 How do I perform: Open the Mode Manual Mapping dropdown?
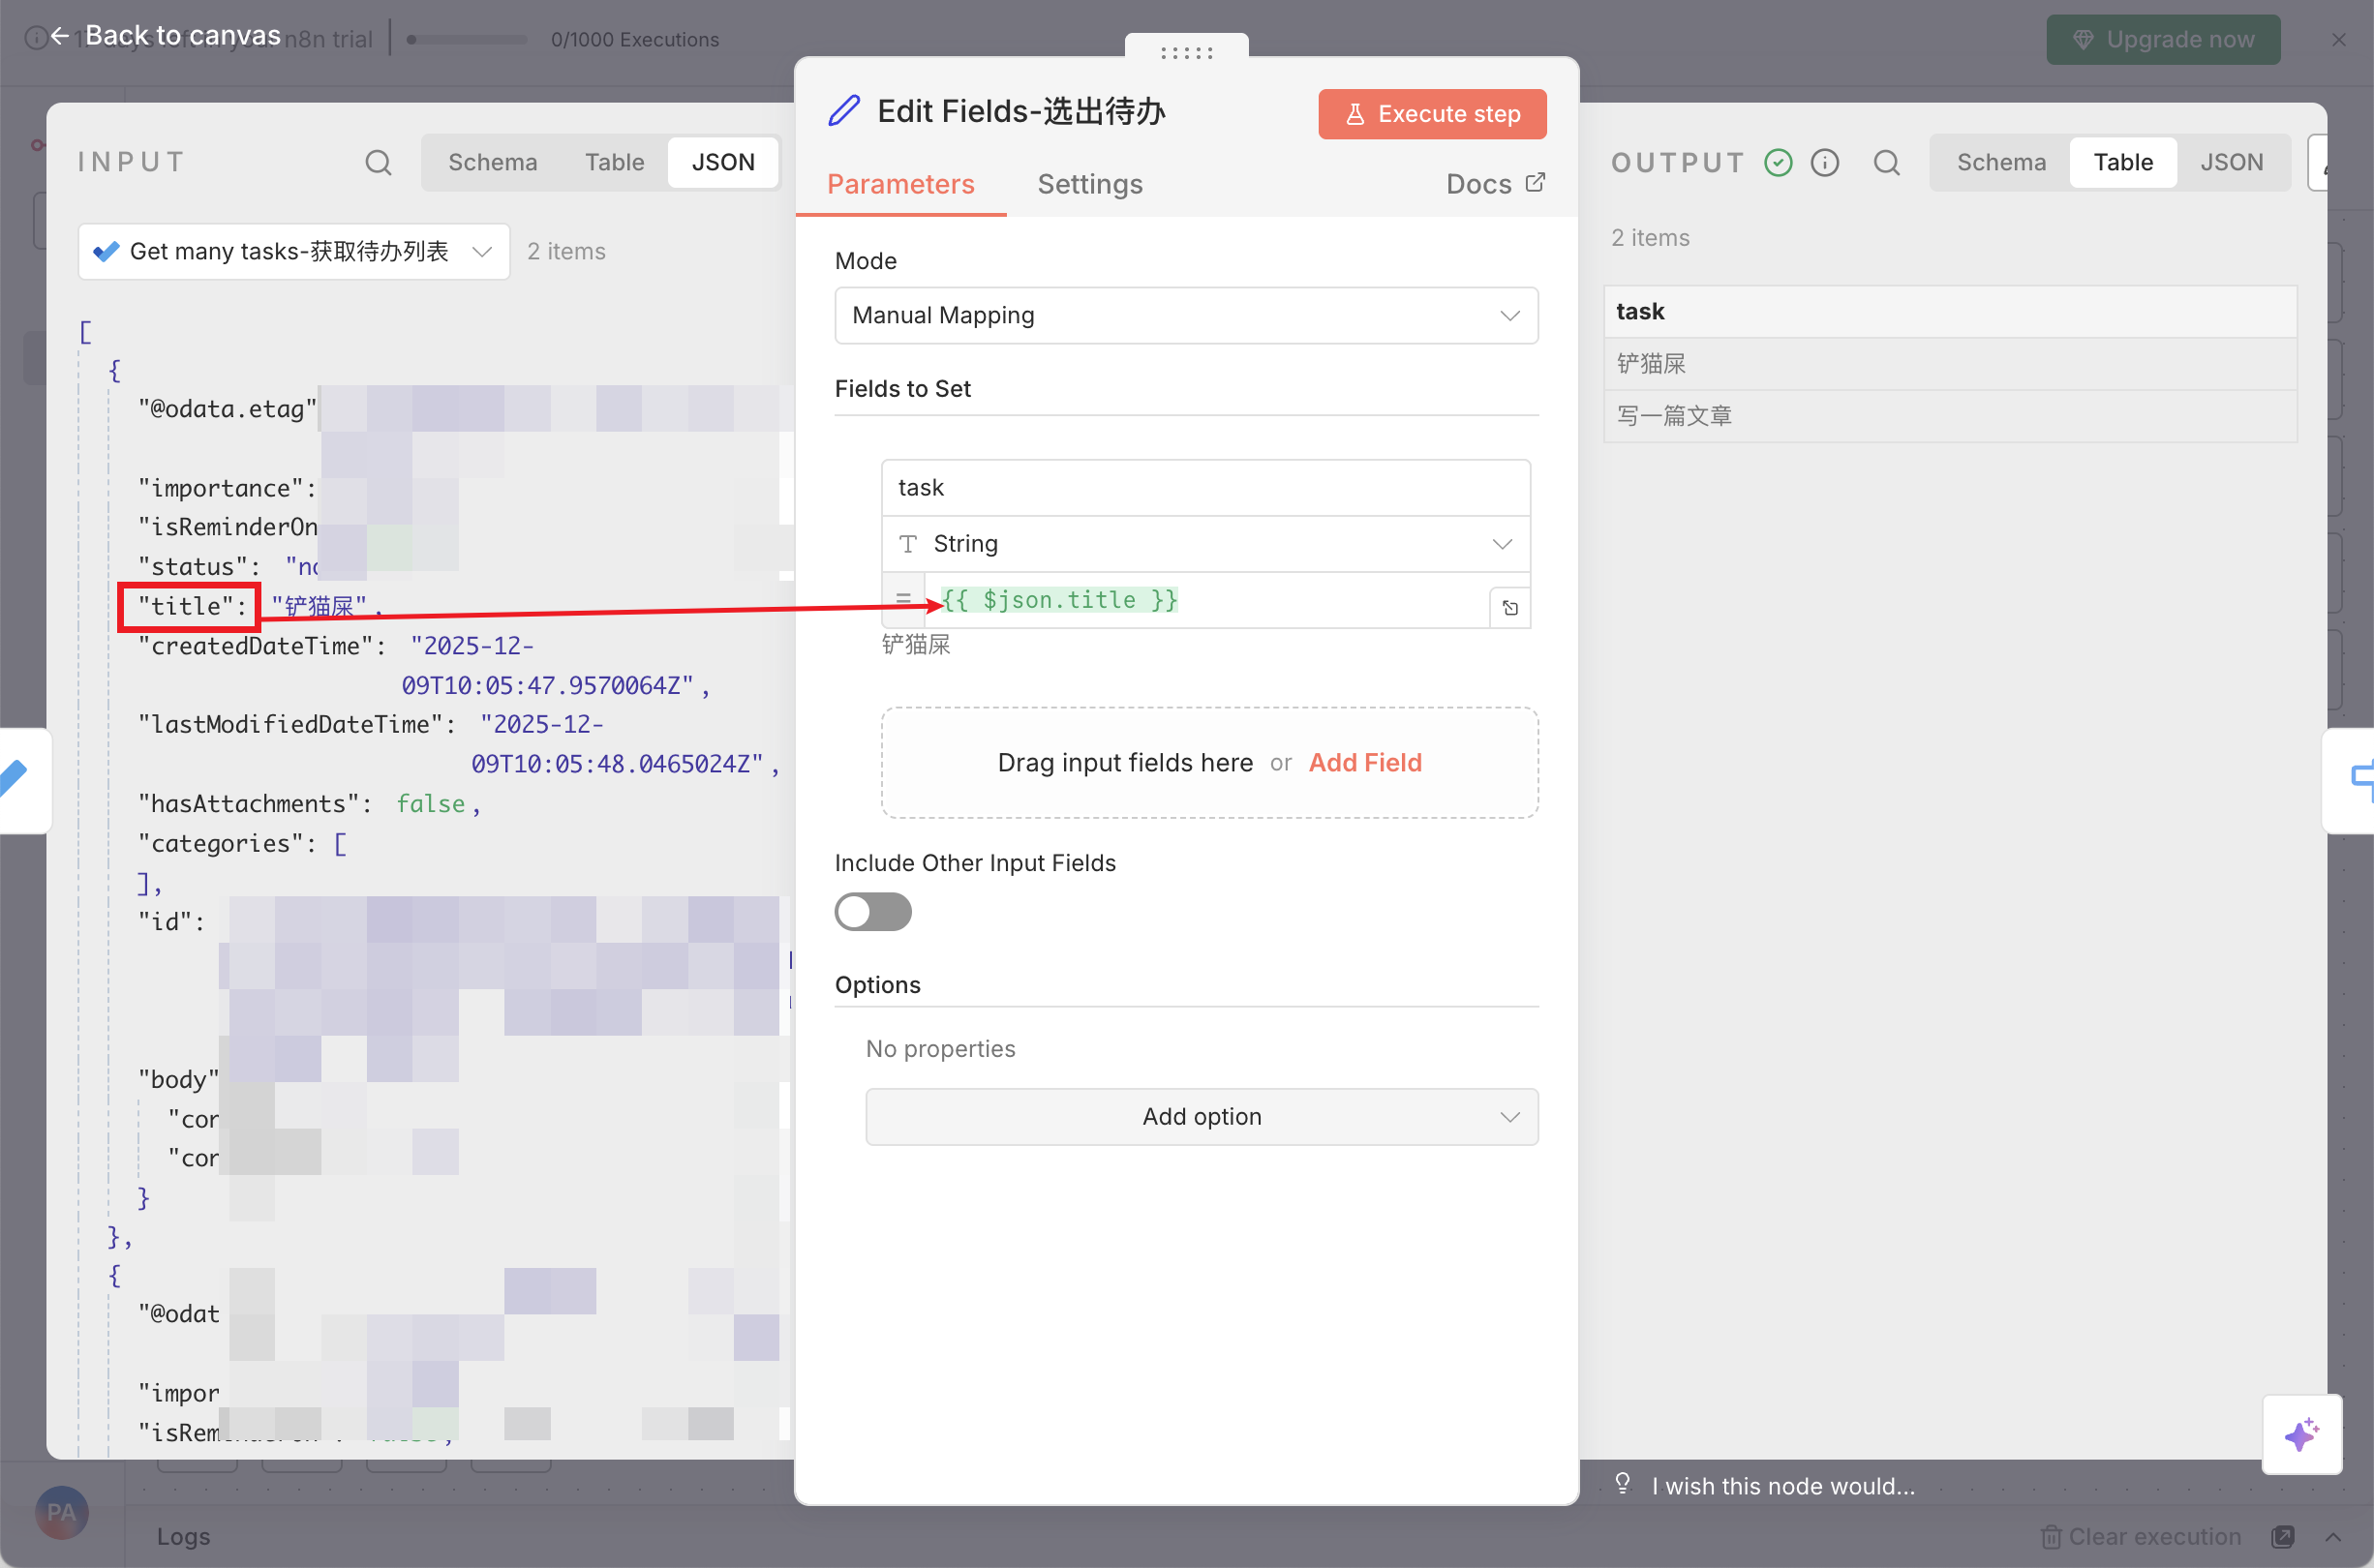tap(1186, 316)
